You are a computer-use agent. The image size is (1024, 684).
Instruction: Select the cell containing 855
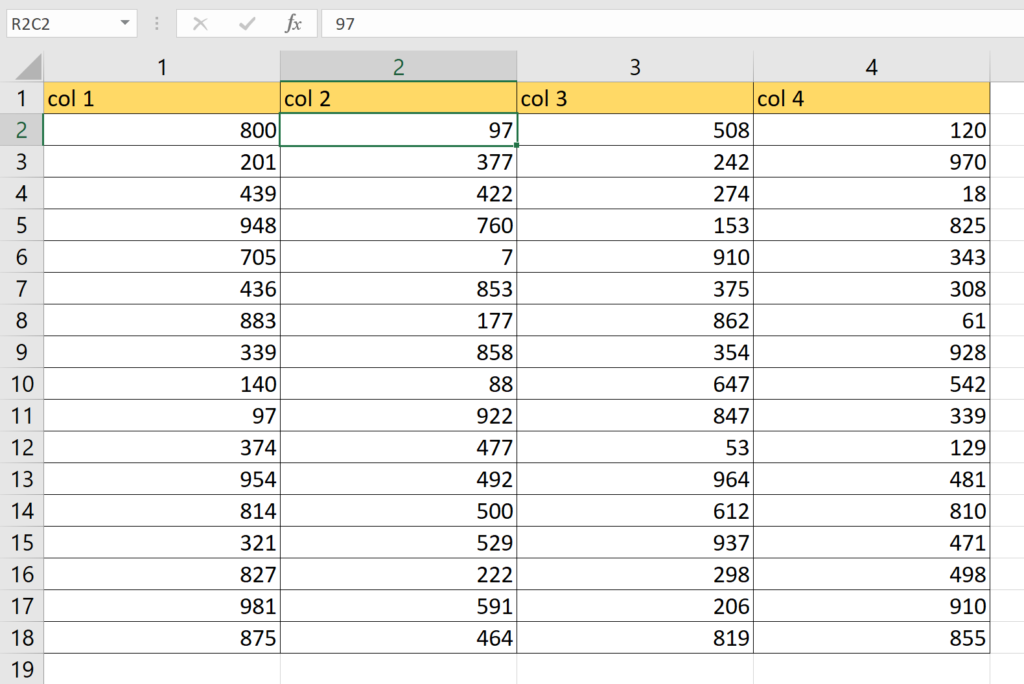pos(871,638)
